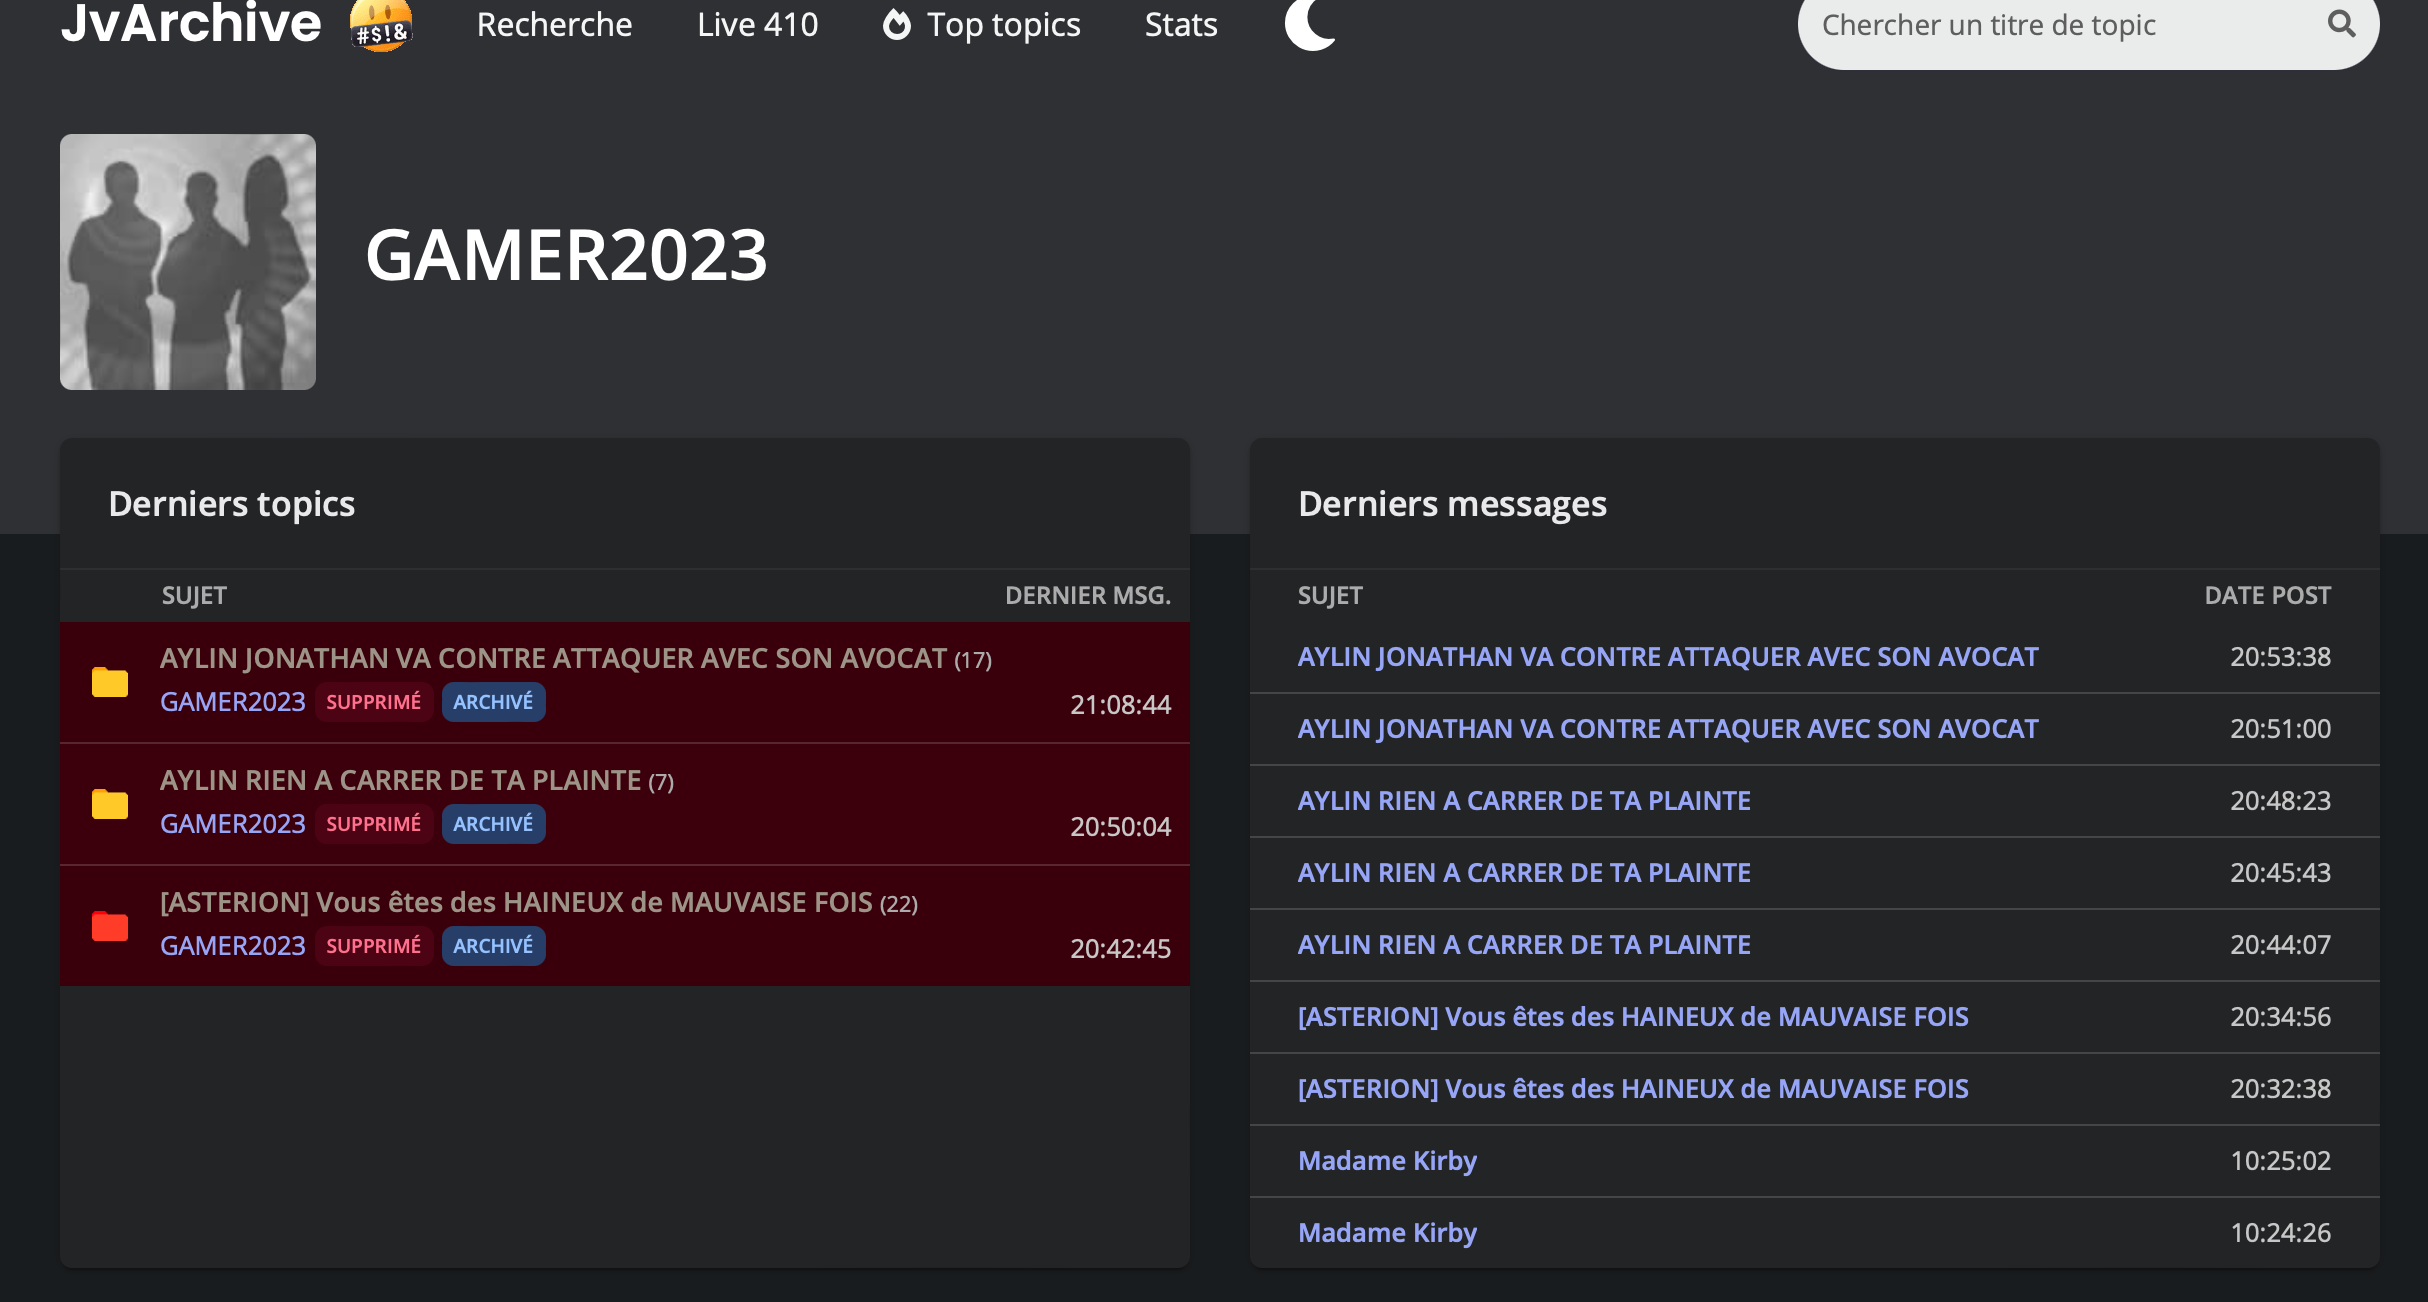
Task: Click red folder icon of ASTERION topic
Action: [x=110, y=926]
